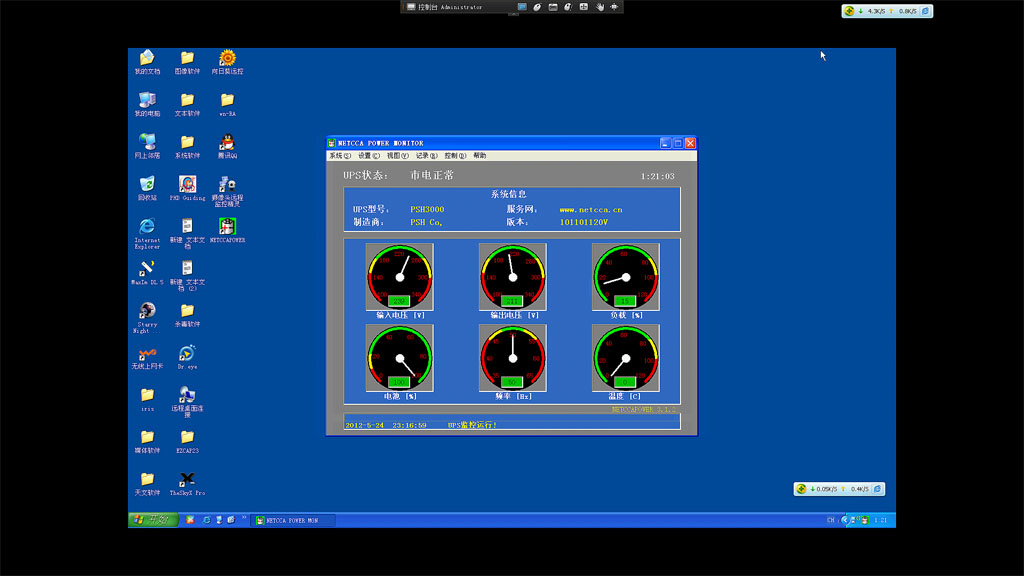
Task: Click the 输出电压 [V] output voltage gauge
Action: (x=513, y=277)
